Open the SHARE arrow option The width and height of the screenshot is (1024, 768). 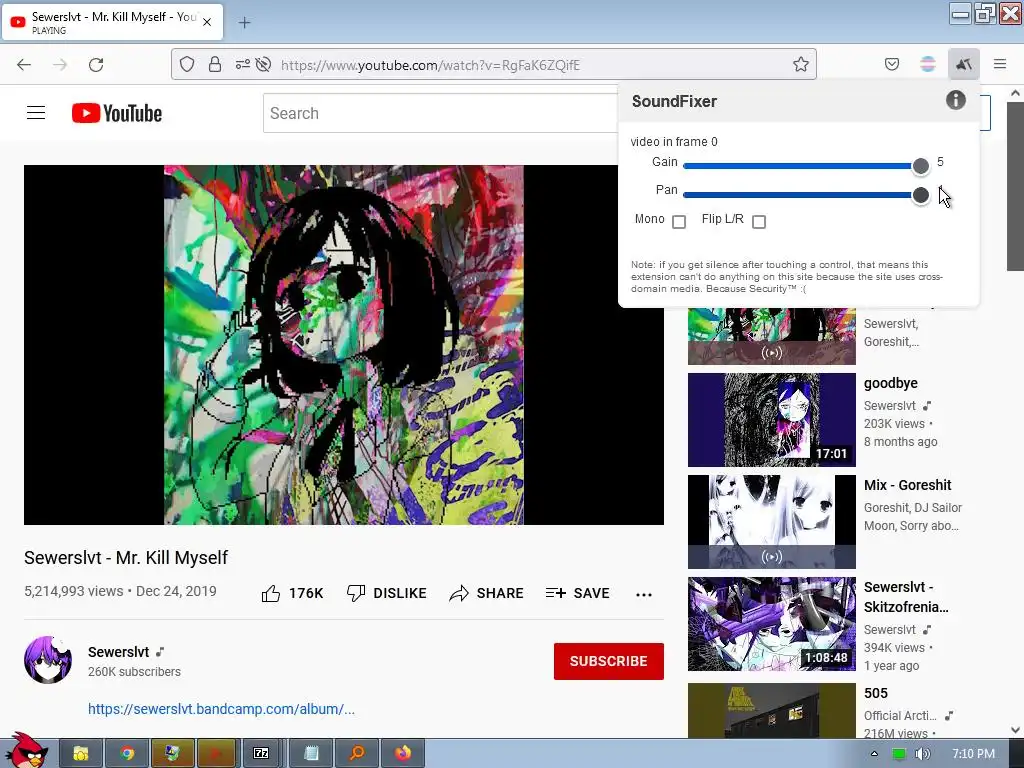point(487,593)
